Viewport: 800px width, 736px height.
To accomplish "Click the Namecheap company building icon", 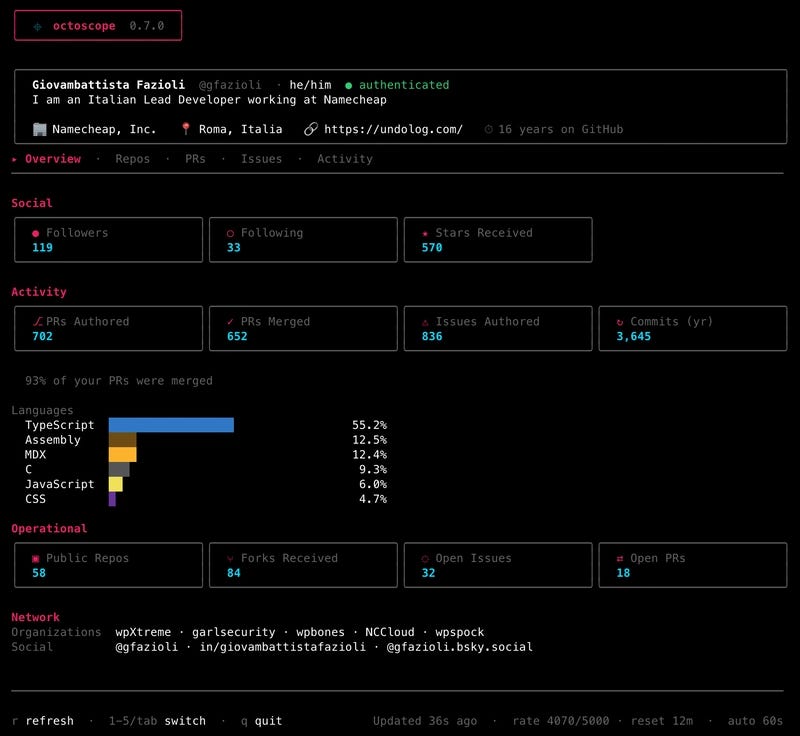I will coord(39,130).
